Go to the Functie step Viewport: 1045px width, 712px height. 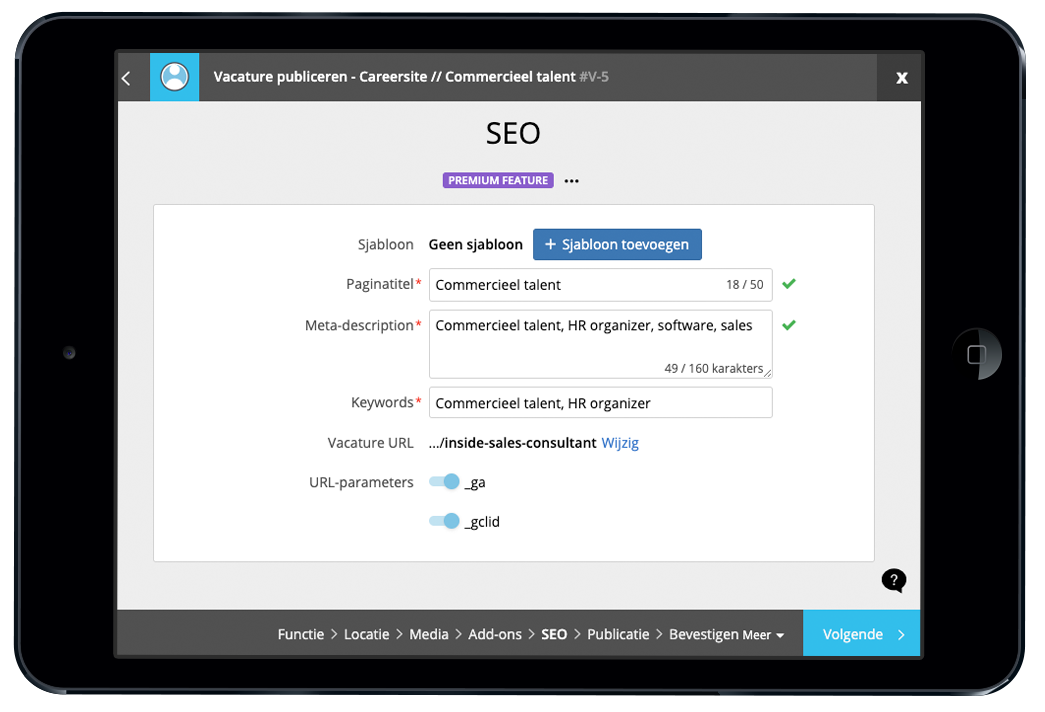click(x=301, y=634)
